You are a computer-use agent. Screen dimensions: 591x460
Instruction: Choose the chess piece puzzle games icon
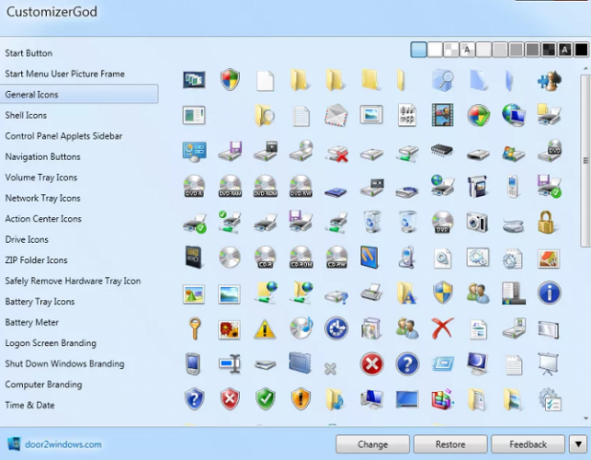[549, 81]
